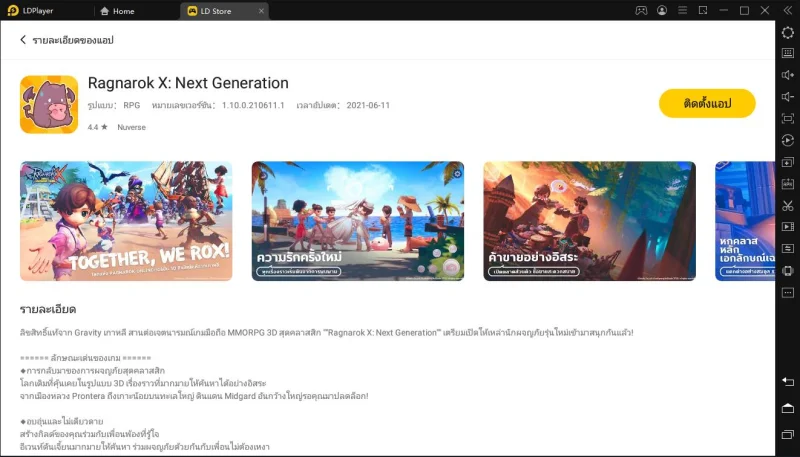Click the mini-window mode icon in title bar
Viewport: 800px width, 457px height.
703,10
